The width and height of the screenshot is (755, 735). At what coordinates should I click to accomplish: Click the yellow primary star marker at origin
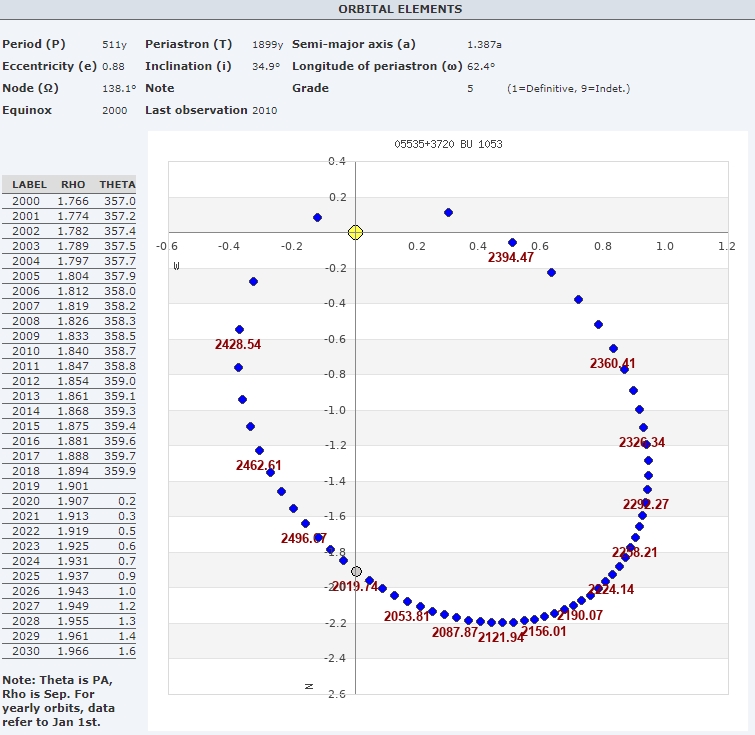tap(355, 232)
